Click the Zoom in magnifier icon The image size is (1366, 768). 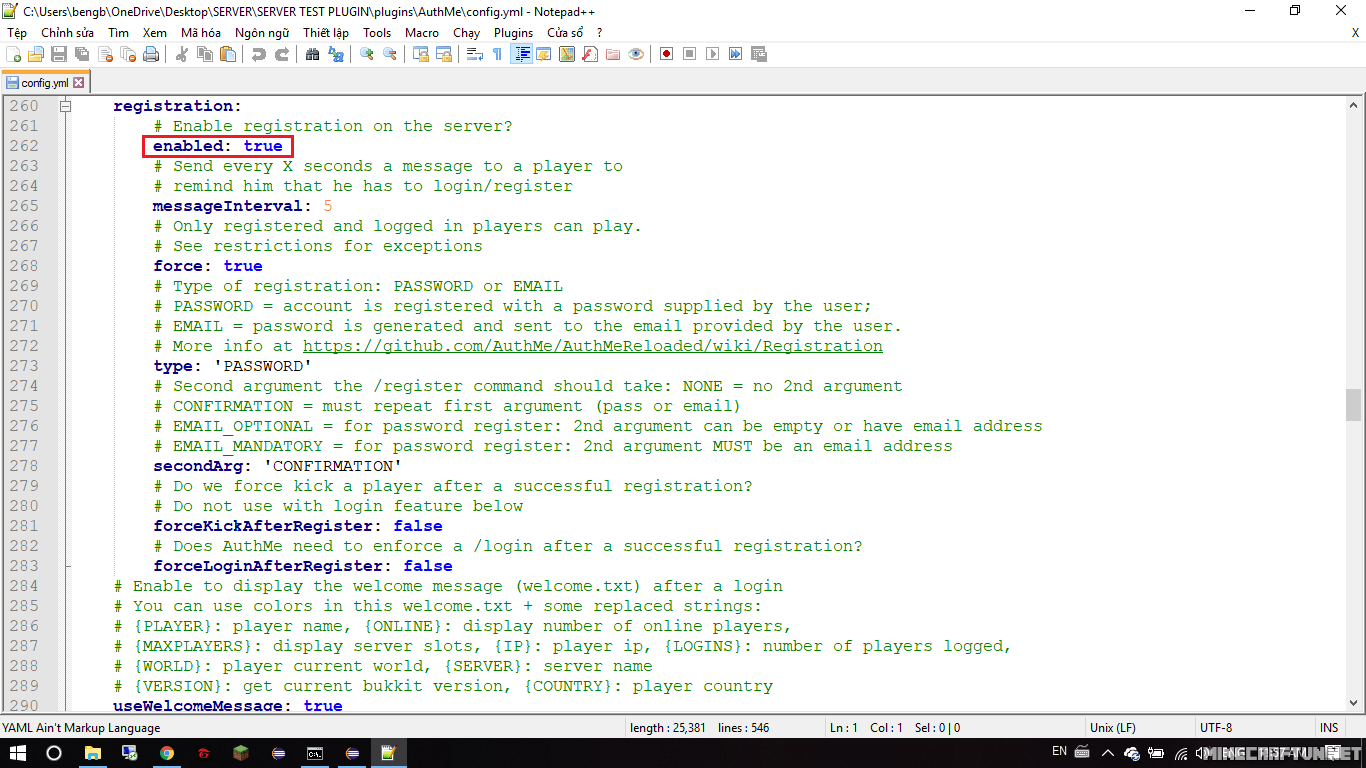tap(367, 54)
